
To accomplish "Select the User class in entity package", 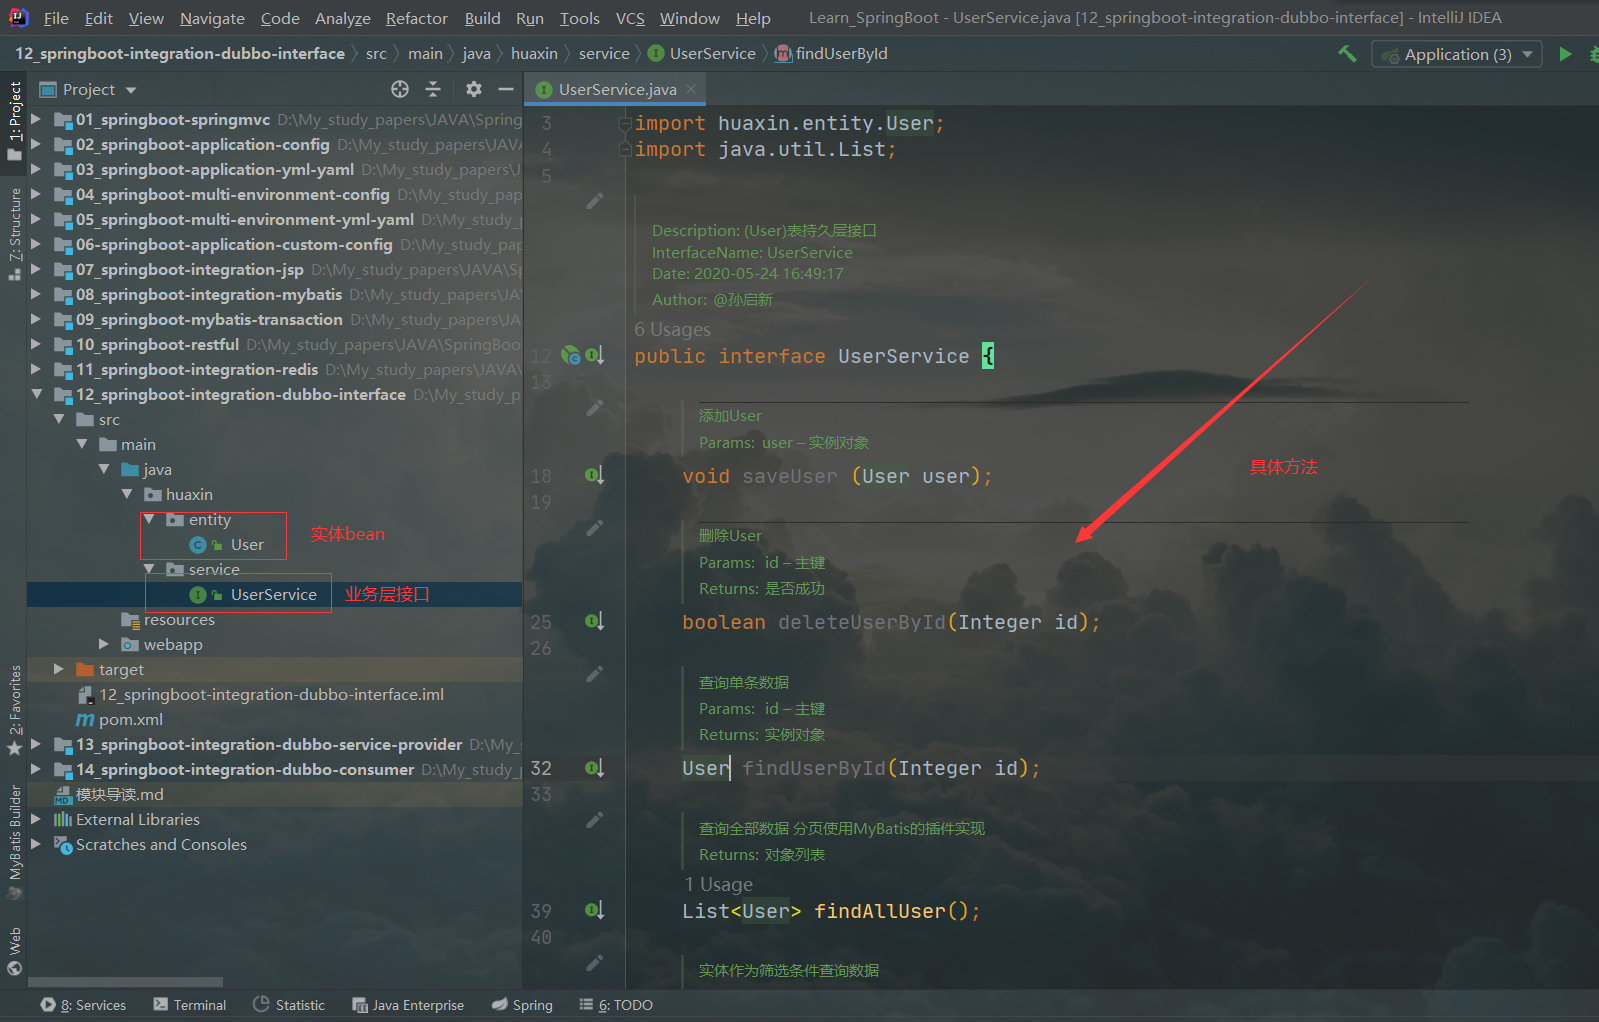I will 247,544.
